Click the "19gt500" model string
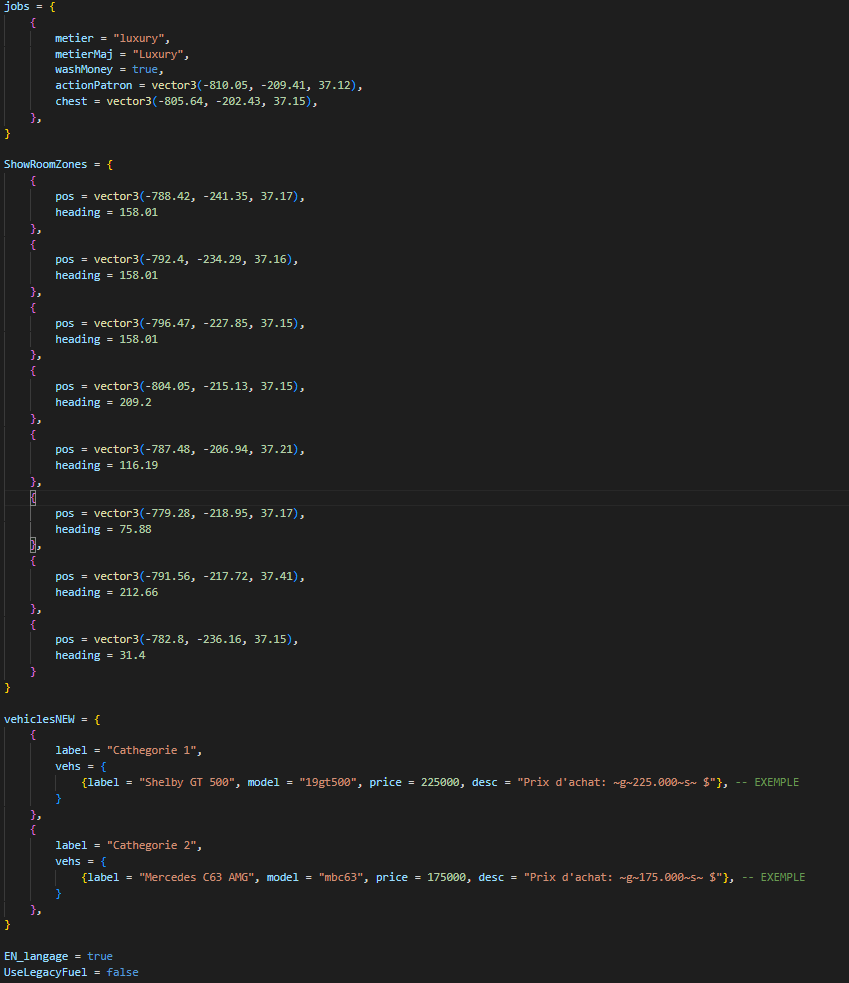This screenshot has height=983, width=849. 328,782
